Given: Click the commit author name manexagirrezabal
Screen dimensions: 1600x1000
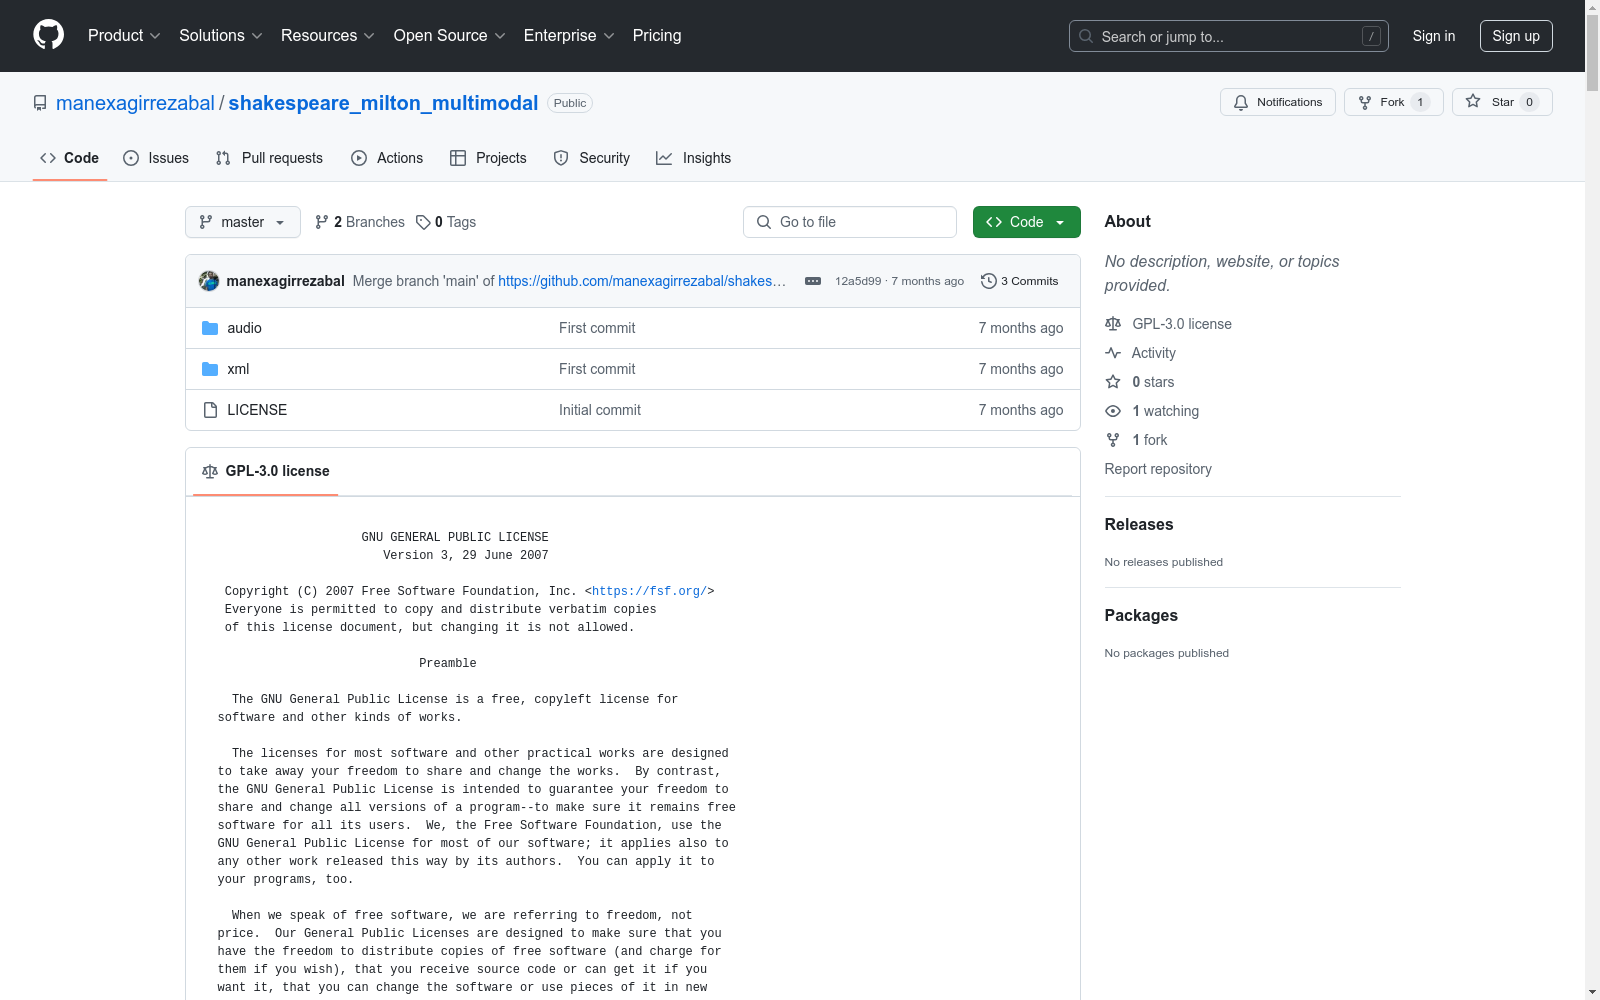Looking at the screenshot, I should click(286, 281).
